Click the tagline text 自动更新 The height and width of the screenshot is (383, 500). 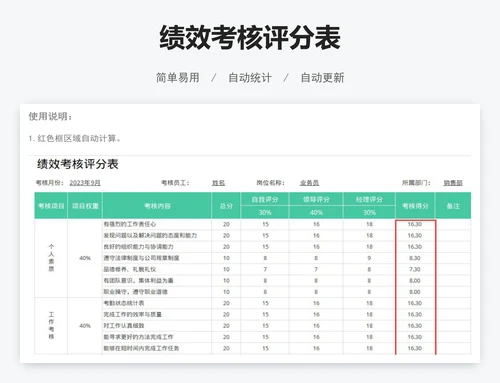click(x=322, y=78)
